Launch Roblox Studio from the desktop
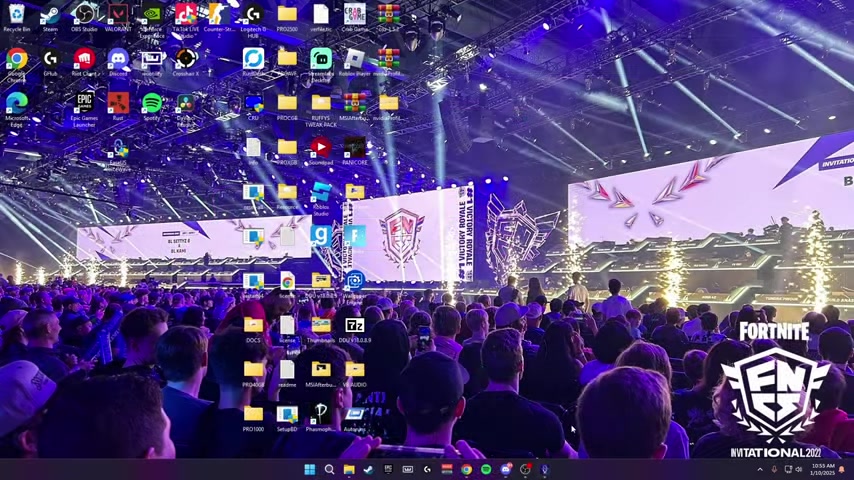This screenshot has height=480, width=854. pyautogui.click(x=321, y=192)
